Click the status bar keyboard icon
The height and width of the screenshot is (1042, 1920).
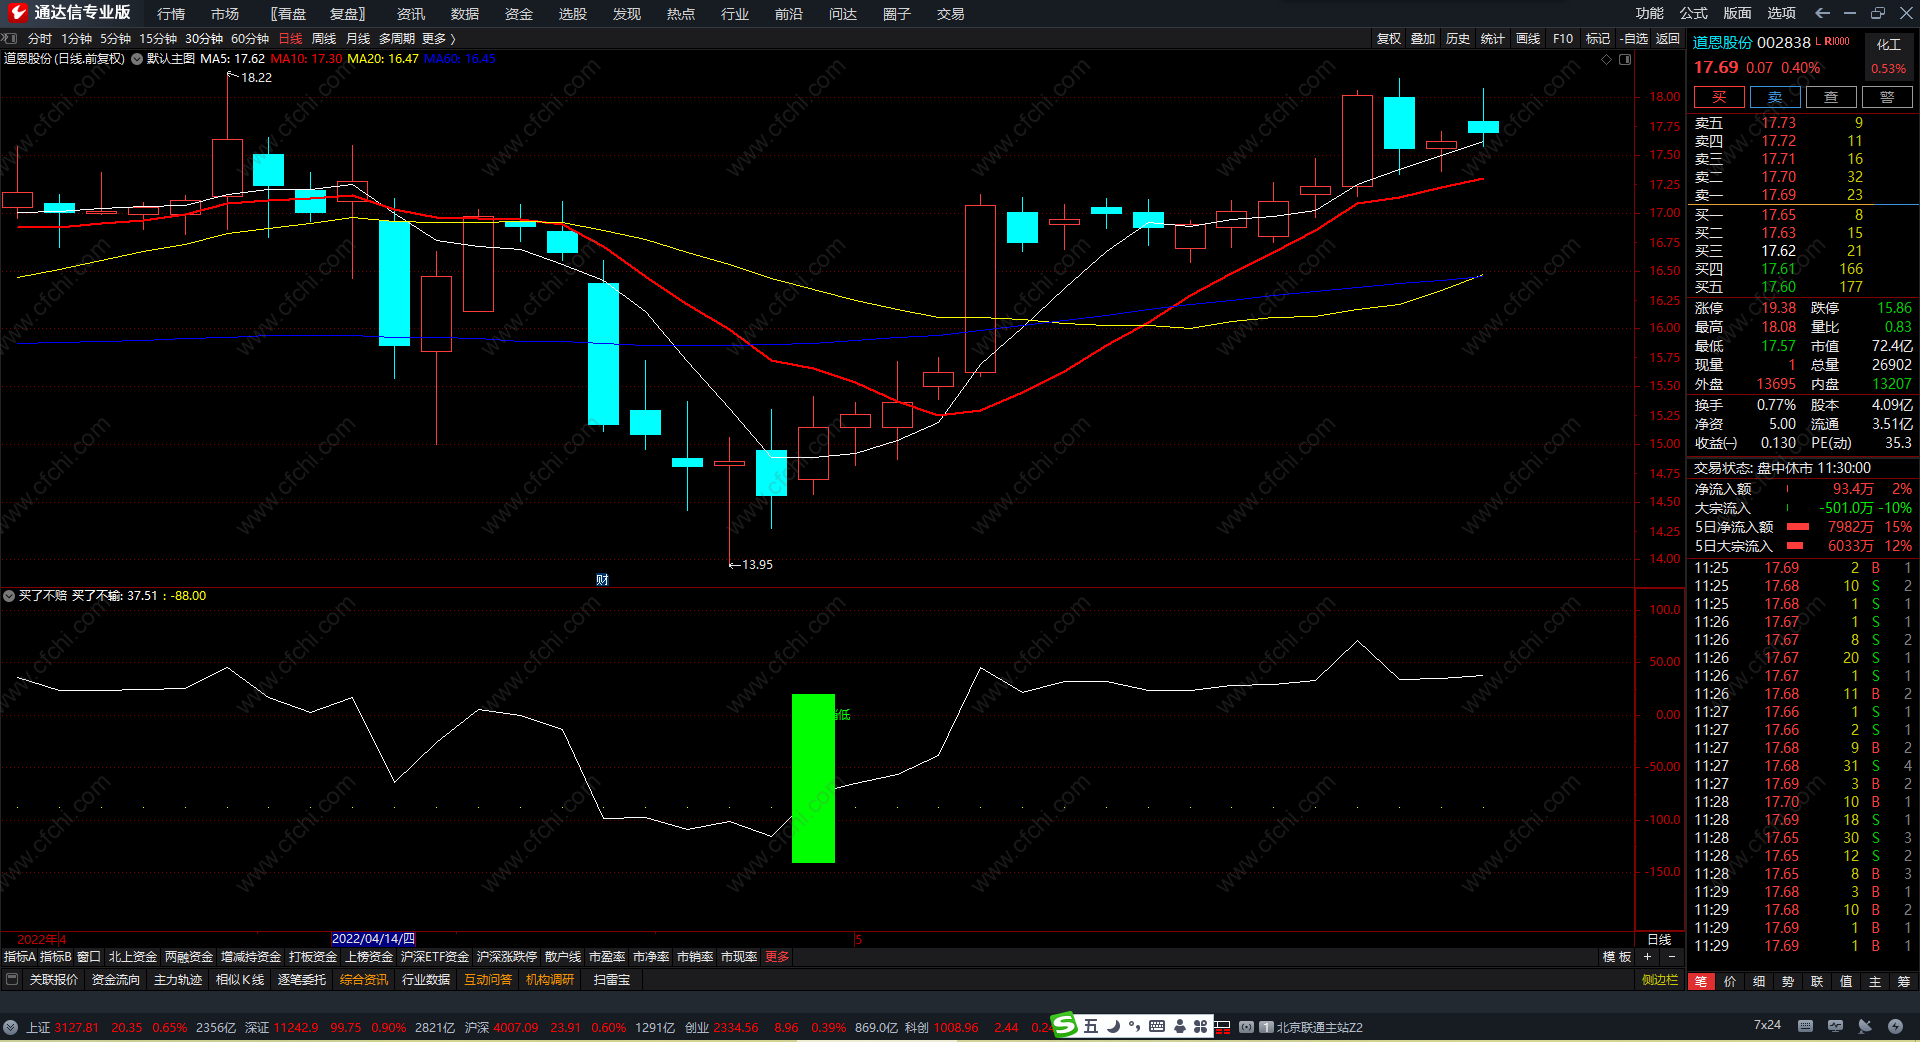pyautogui.click(x=1805, y=1026)
